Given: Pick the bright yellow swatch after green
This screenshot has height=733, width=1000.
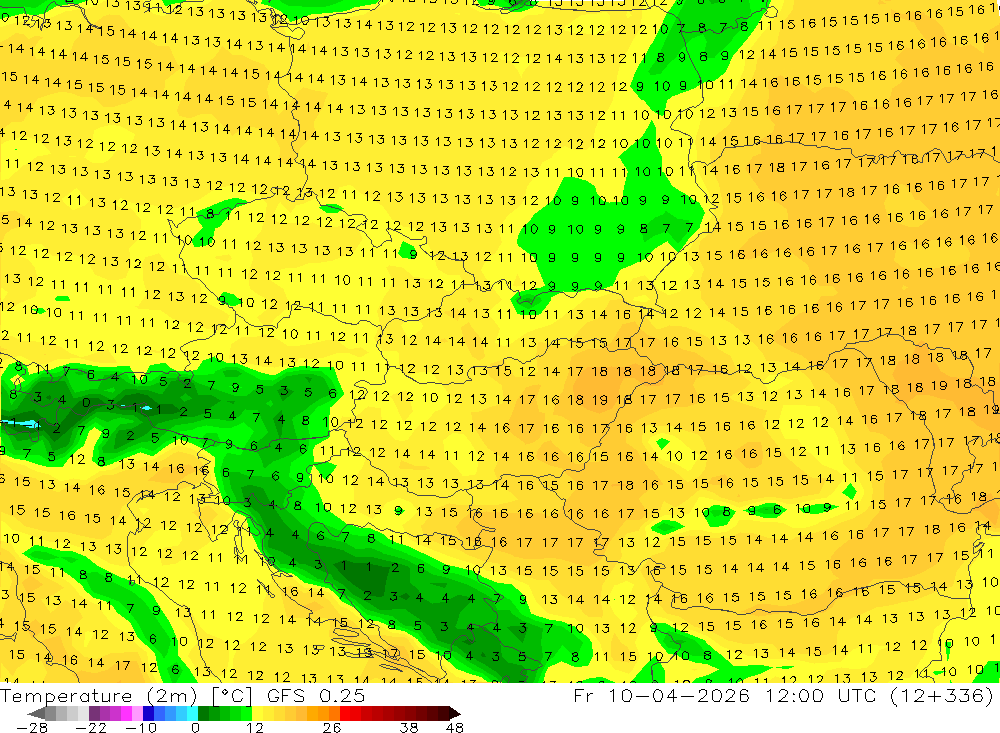Looking at the screenshot, I should tap(258, 714).
